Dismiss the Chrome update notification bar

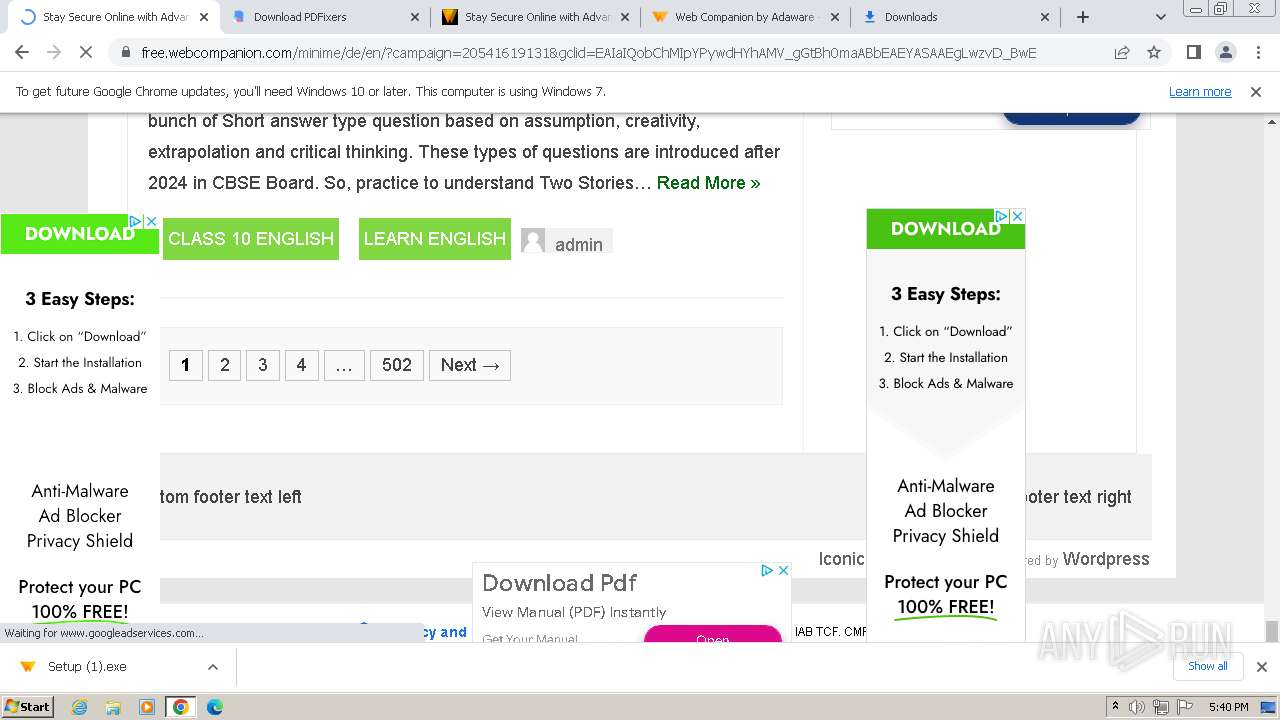pyautogui.click(x=1256, y=92)
